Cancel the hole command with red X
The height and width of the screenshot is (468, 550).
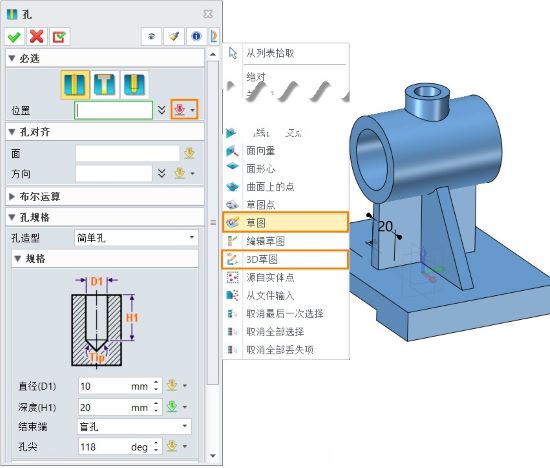click(37, 36)
